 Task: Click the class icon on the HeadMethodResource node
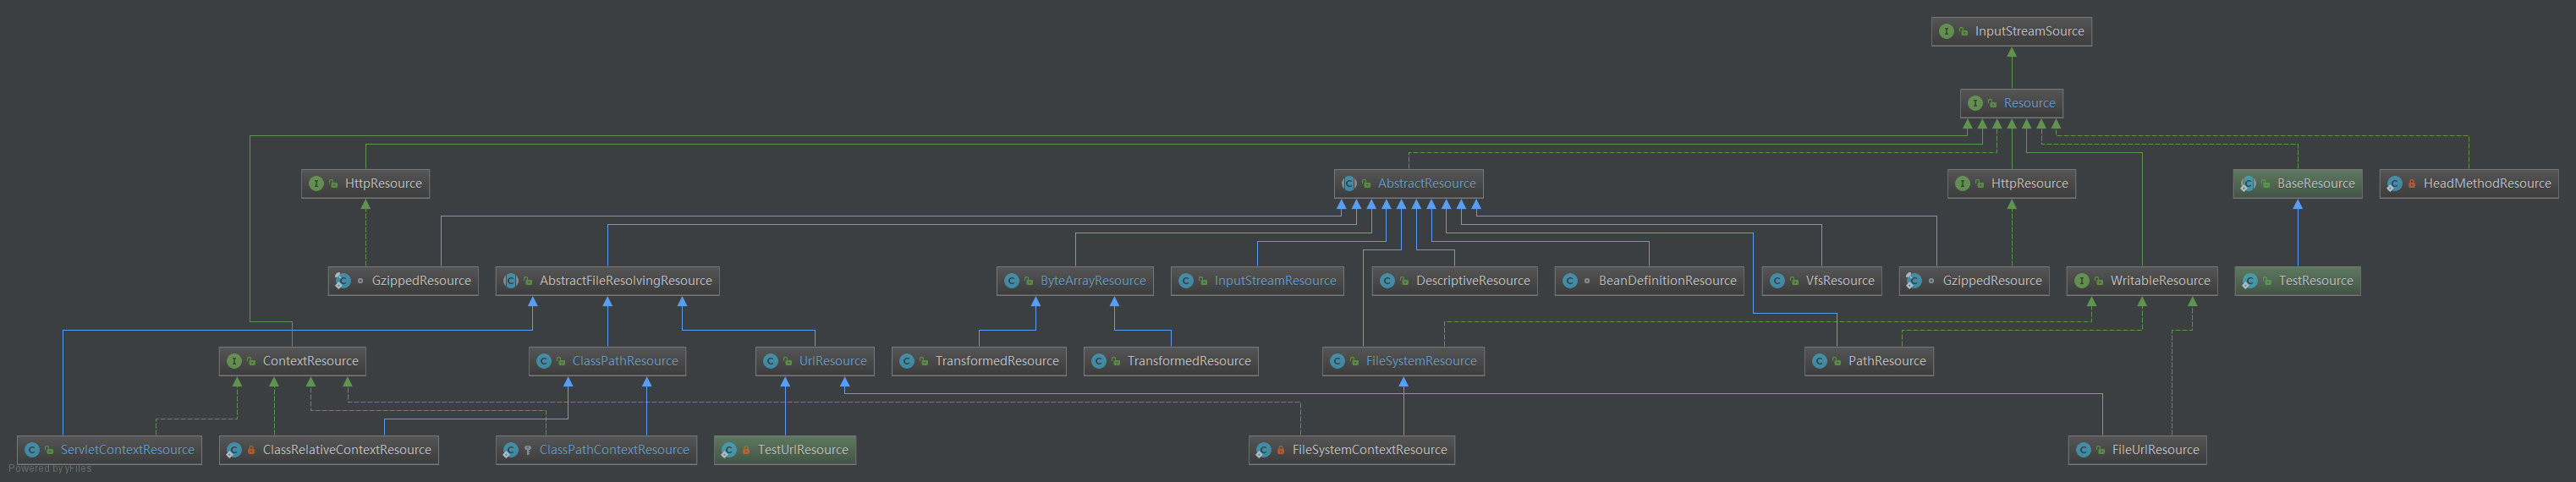tap(2394, 183)
